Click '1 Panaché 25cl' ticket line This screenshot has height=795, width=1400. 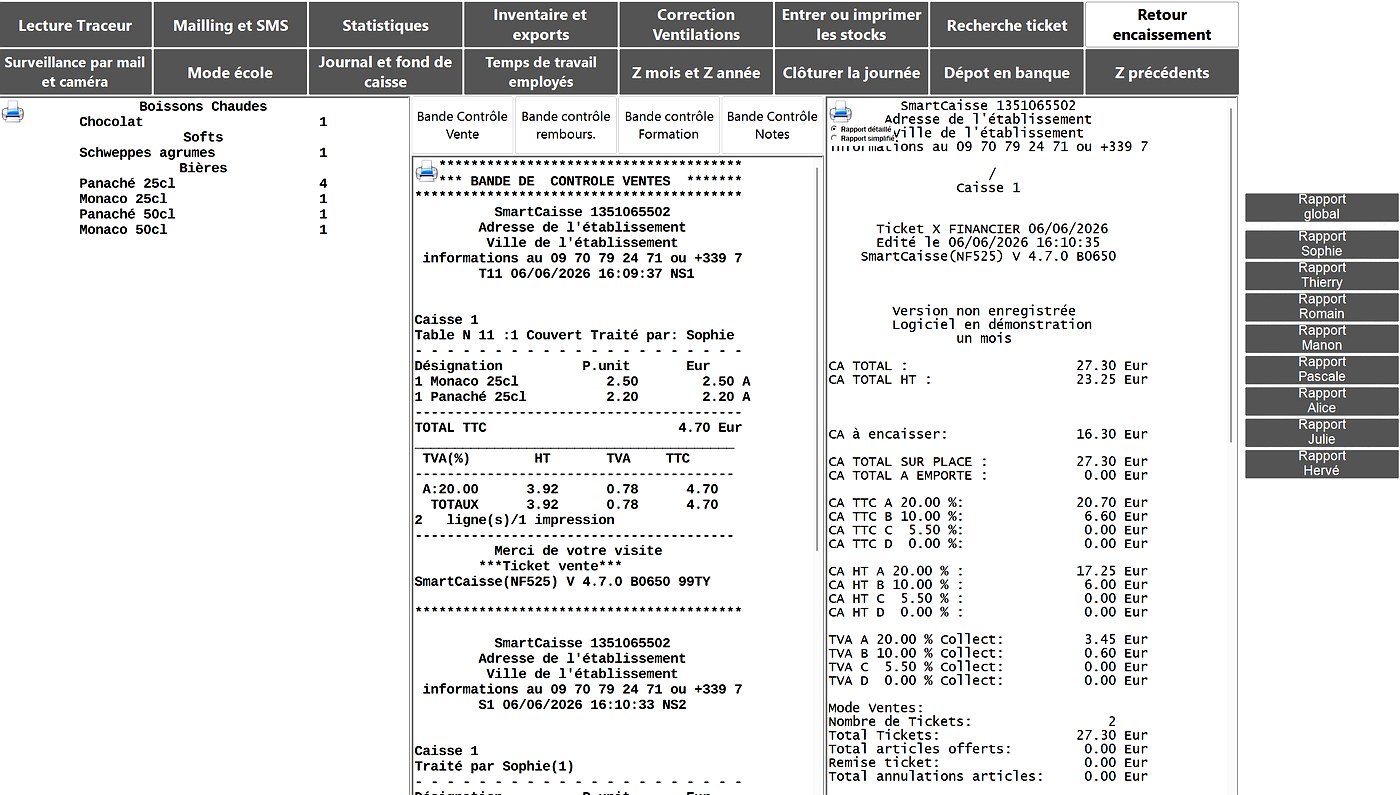(582, 396)
